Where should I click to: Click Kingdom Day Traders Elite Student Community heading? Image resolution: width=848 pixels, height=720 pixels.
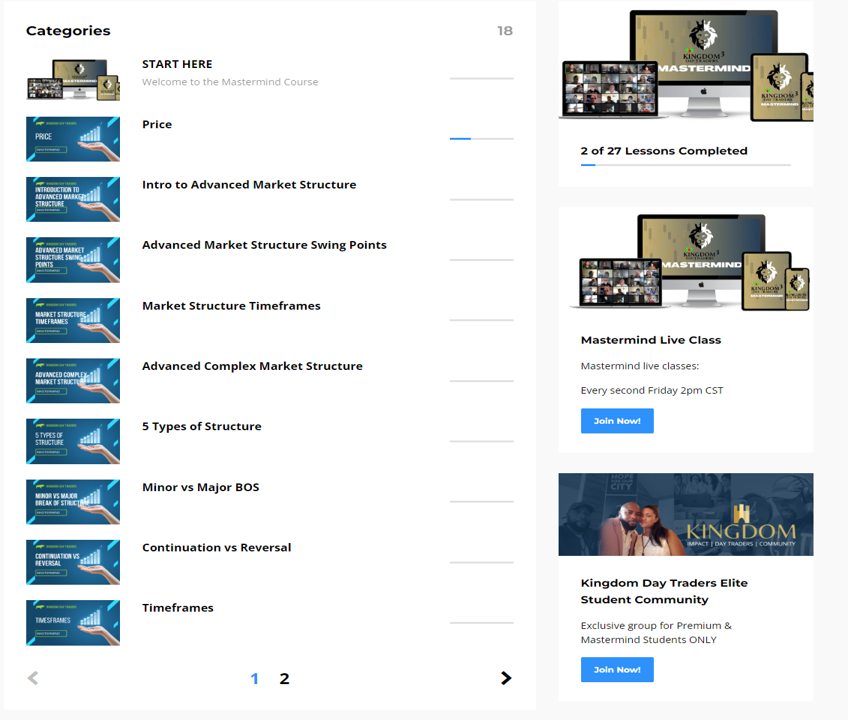point(664,591)
